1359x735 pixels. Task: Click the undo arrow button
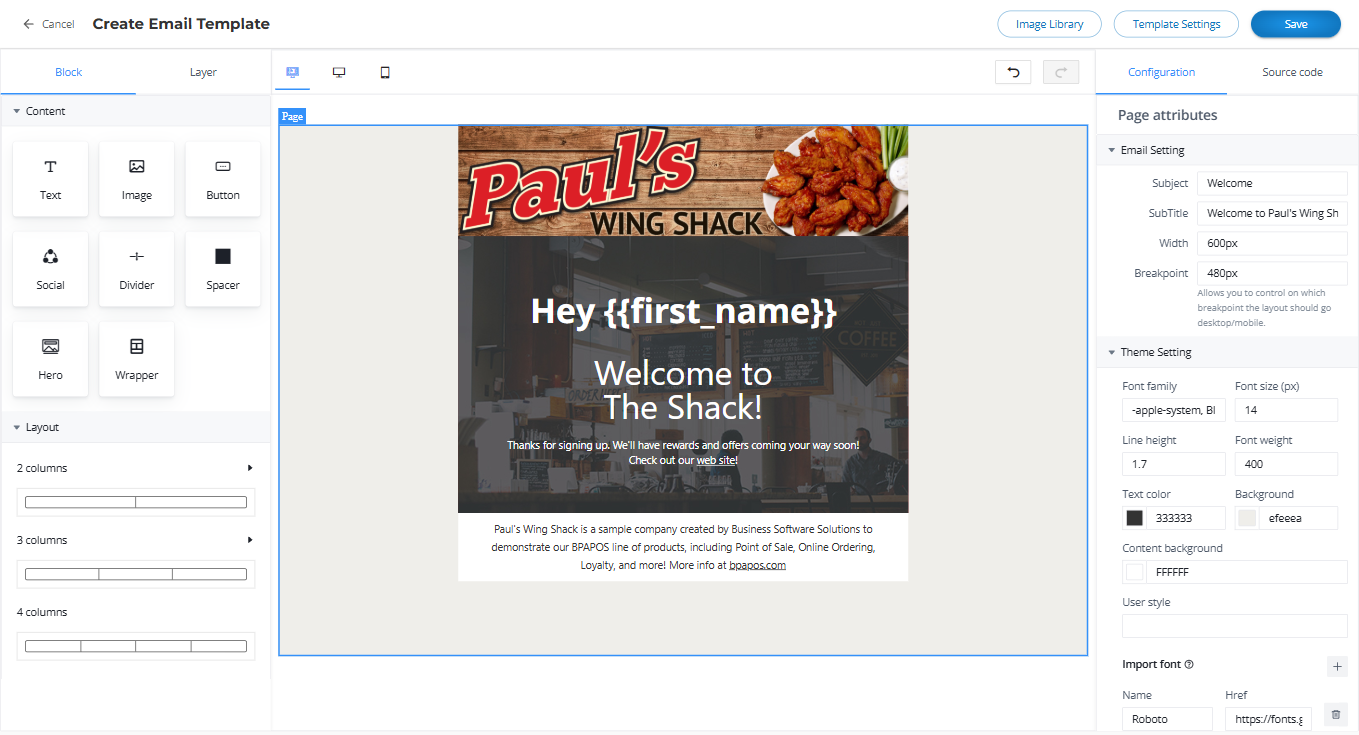[x=1013, y=72]
